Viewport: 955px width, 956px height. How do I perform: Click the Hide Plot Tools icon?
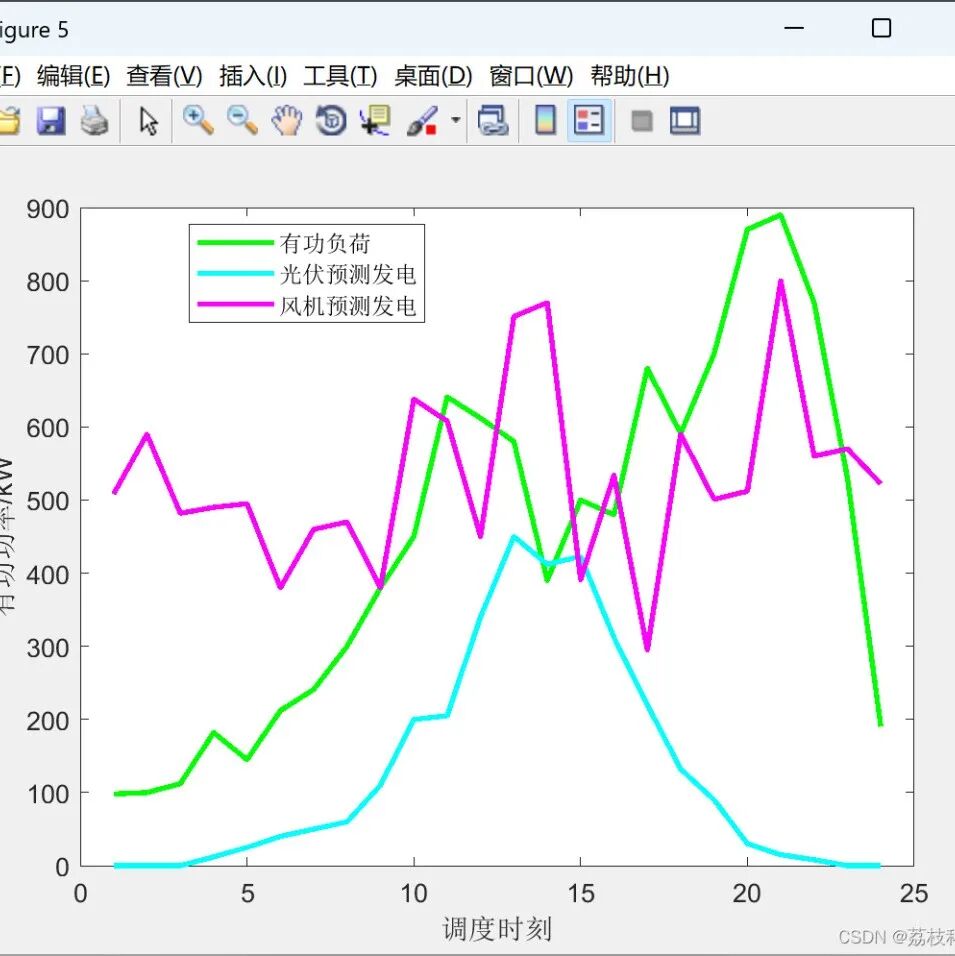(x=642, y=121)
